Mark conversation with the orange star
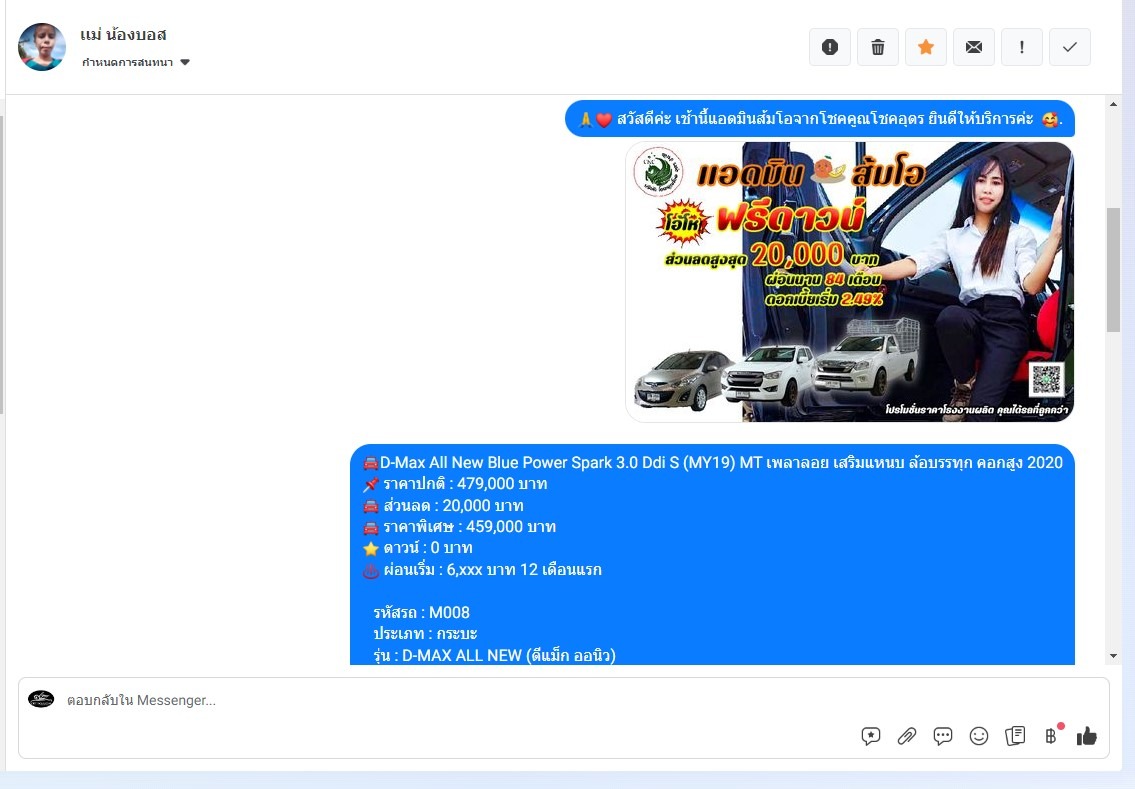 (x=926, y=47)
